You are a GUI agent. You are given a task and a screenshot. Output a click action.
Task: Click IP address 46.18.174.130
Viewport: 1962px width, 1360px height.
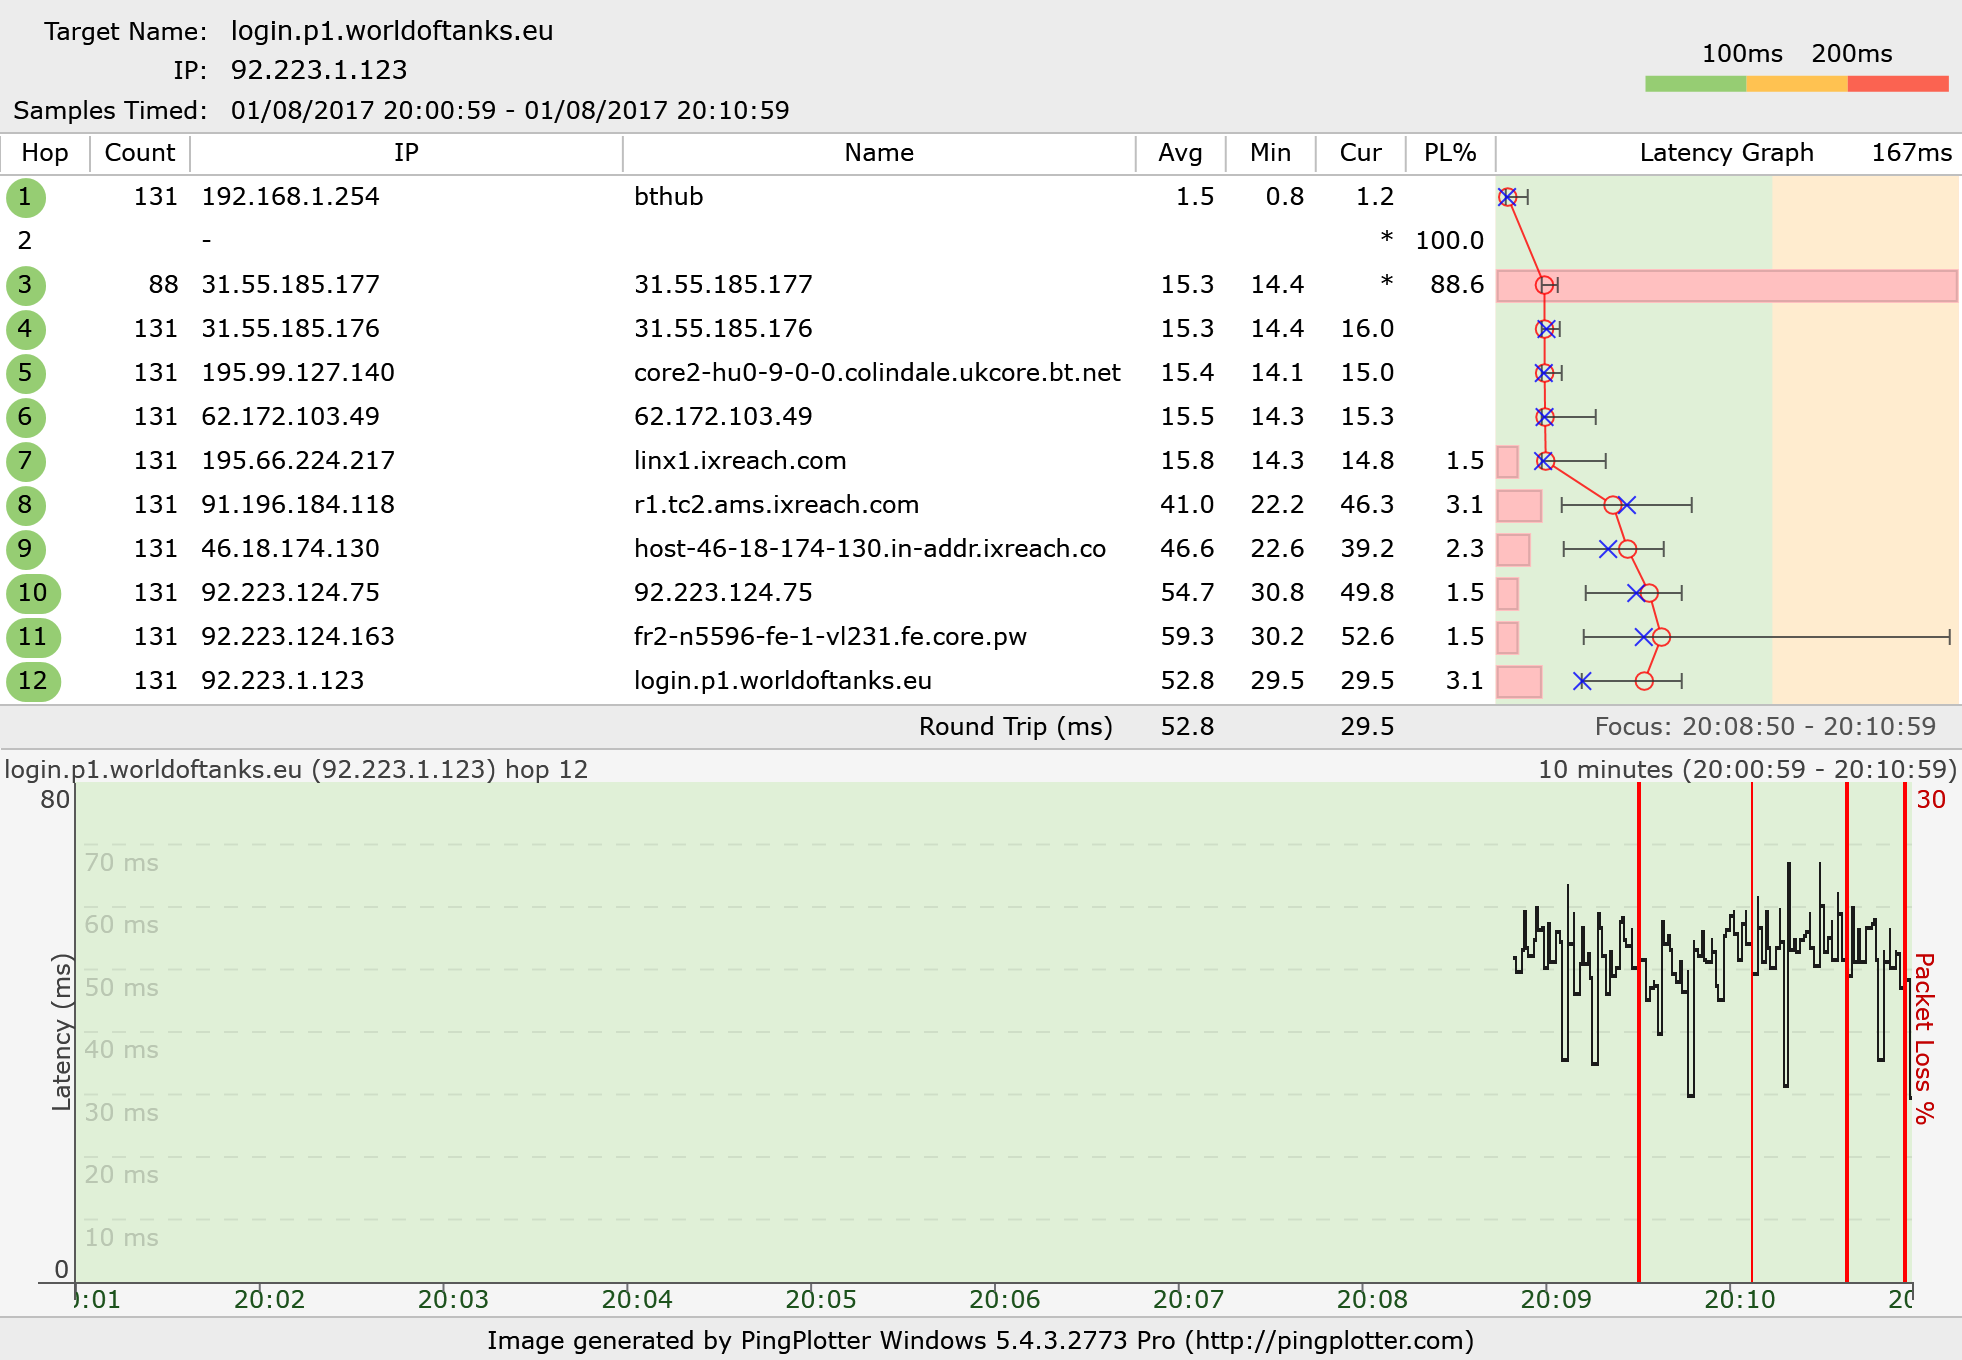[x=290, y=549]
